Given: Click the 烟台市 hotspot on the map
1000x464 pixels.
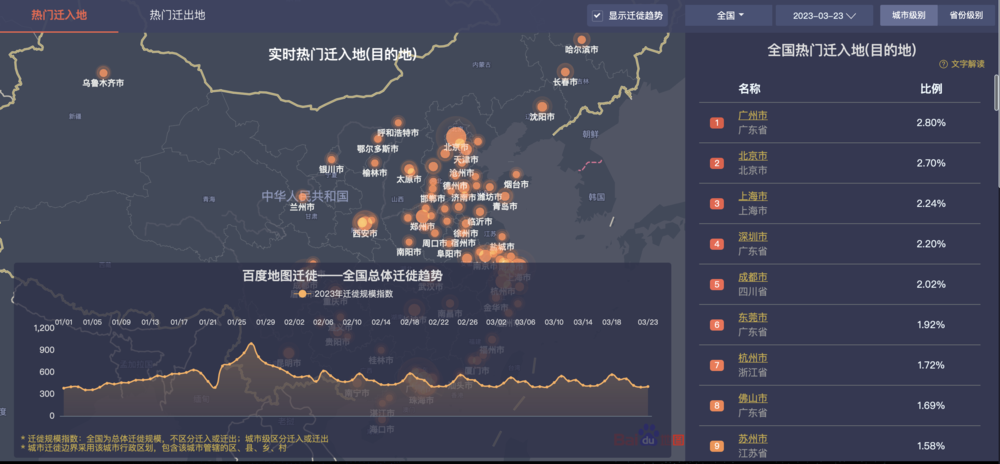Looking at the screenshot, I should tap(516, 174).
